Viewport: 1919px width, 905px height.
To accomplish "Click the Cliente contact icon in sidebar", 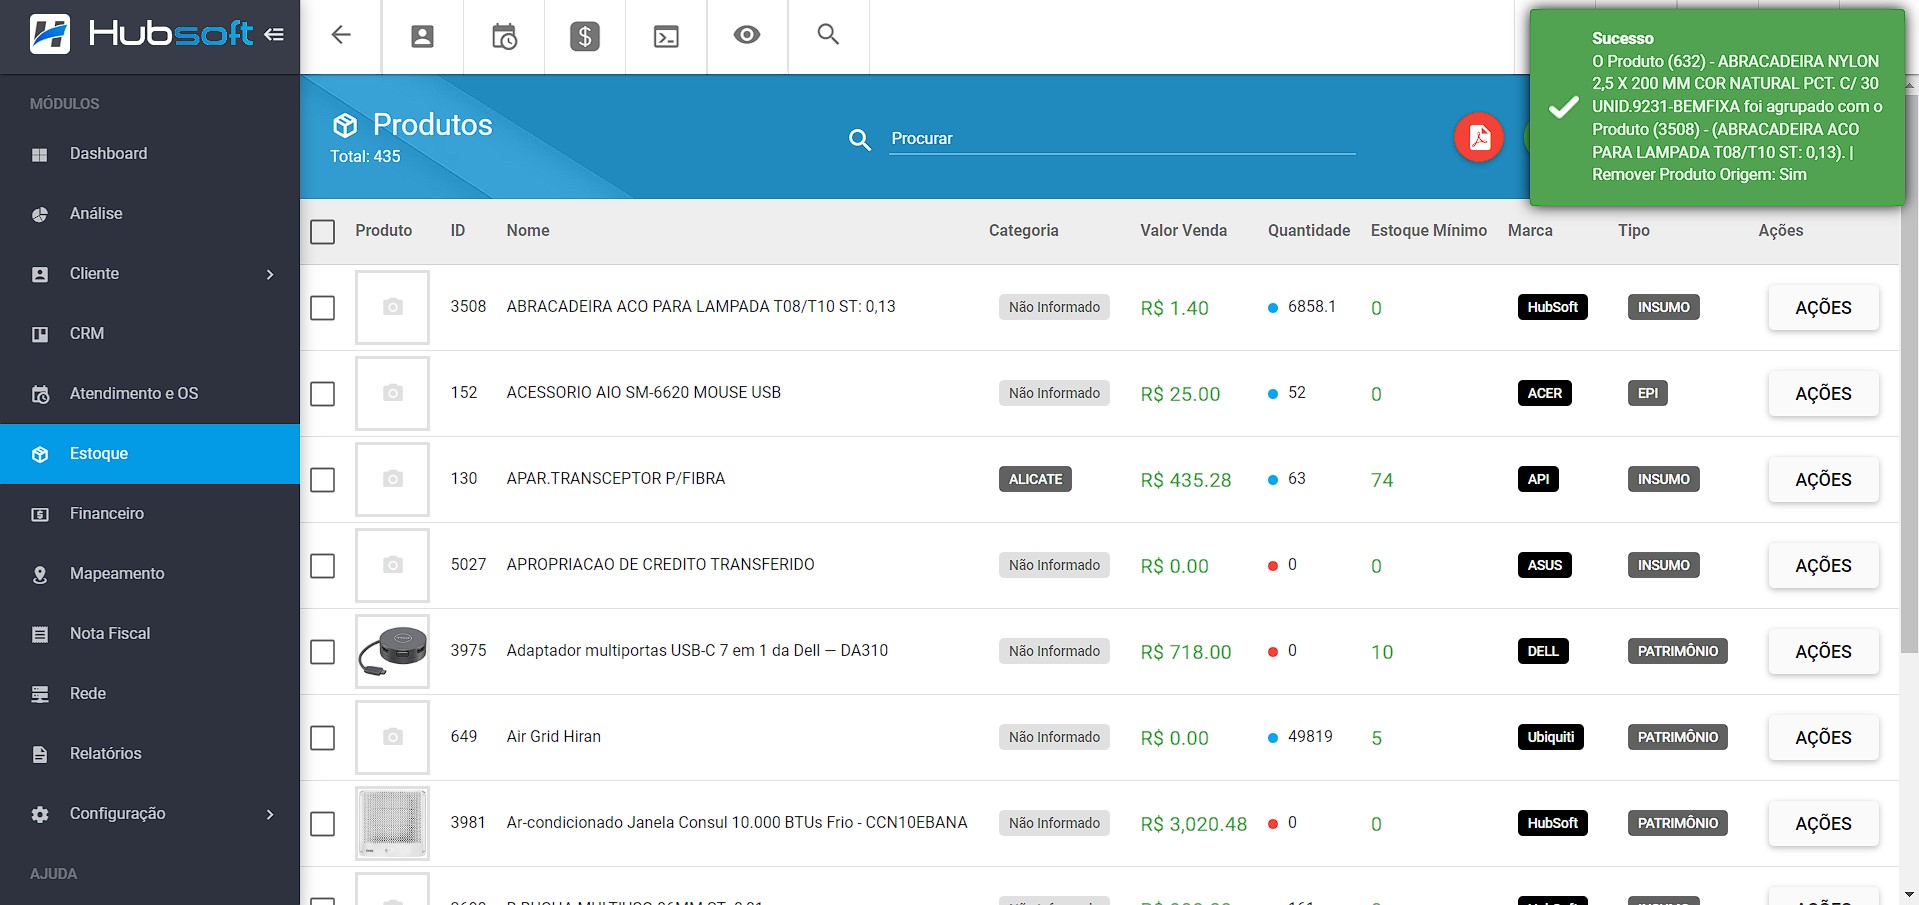I will tap(40, 274).
